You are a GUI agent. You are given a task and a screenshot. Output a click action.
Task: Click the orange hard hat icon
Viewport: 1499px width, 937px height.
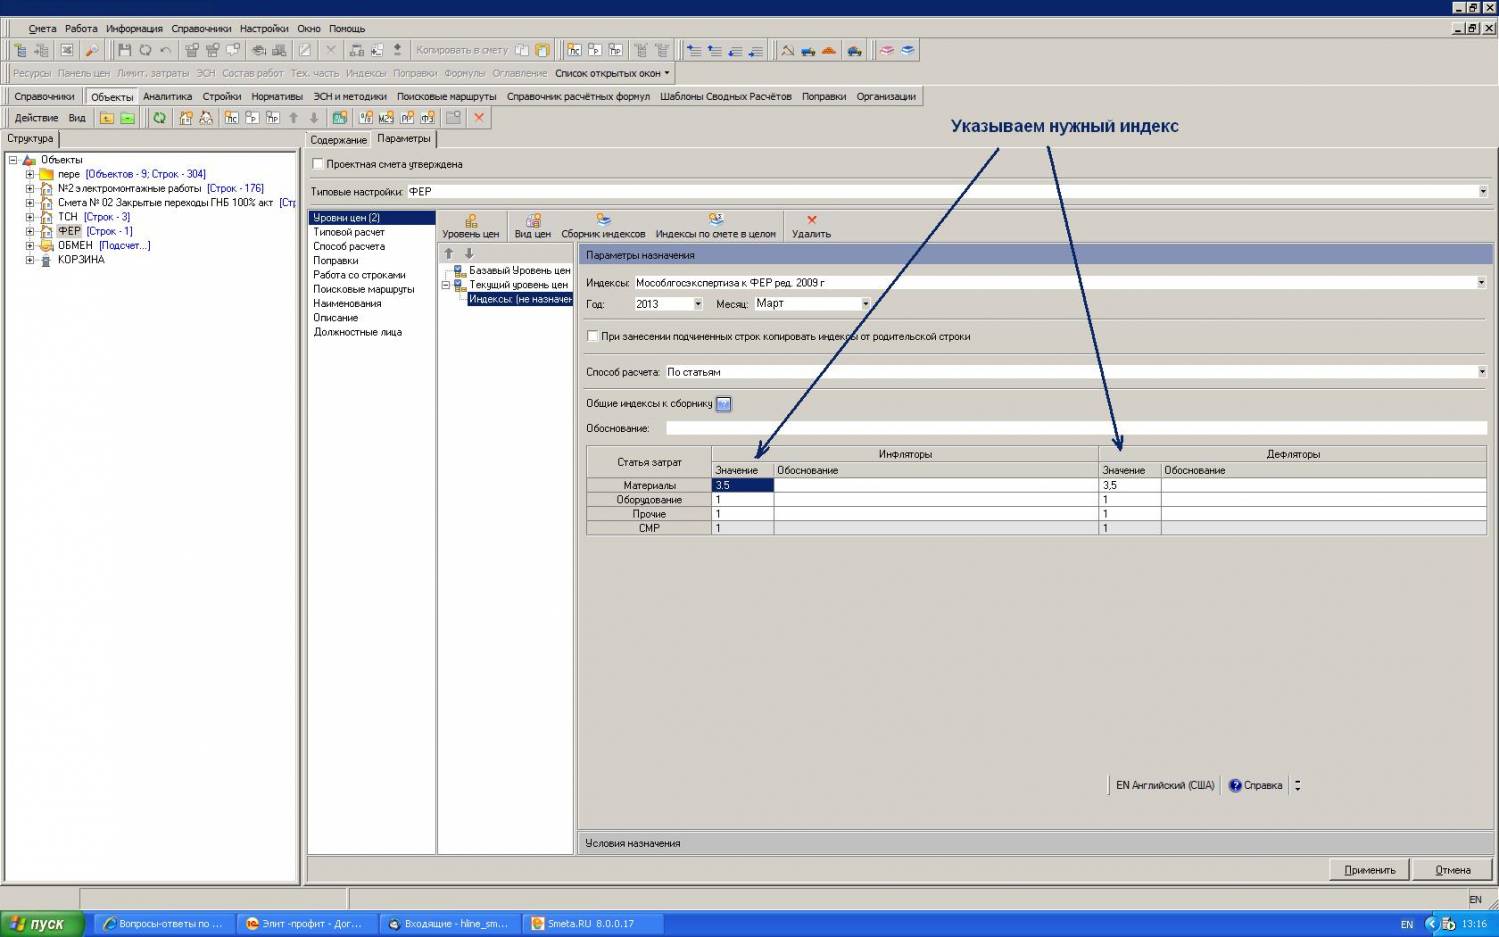tap(829, 50)
